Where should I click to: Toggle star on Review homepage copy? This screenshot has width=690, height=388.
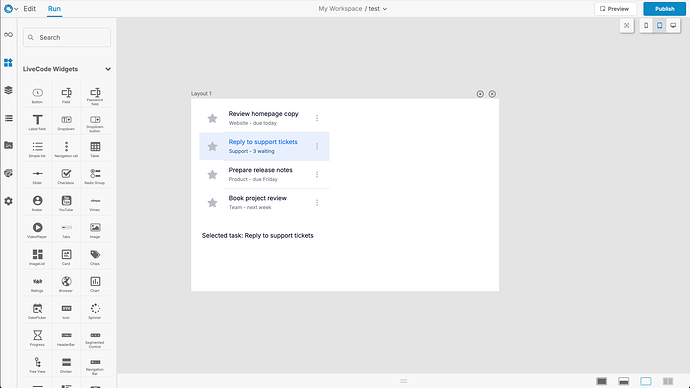pyautogui.click(x=212, y=118)
